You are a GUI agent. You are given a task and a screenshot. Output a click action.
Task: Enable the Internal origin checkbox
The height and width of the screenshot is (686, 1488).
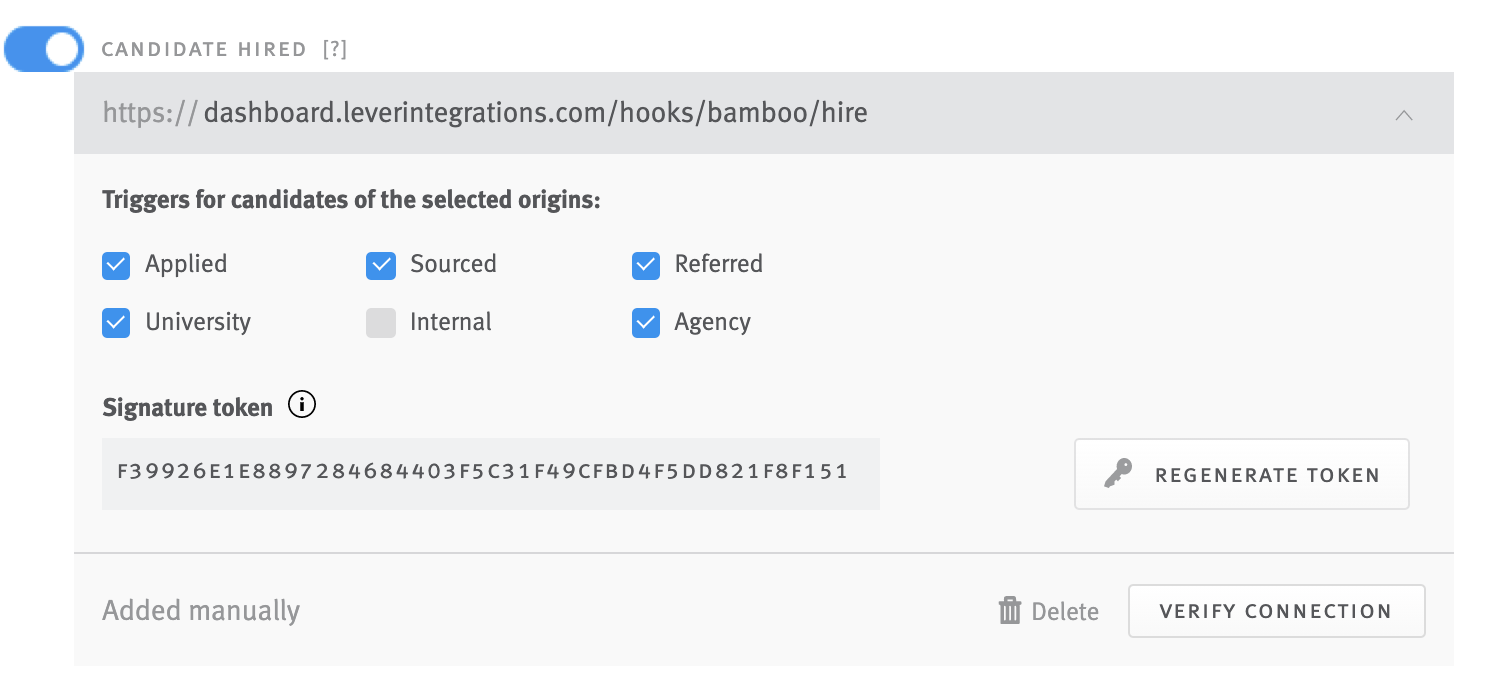pos(381,323)
